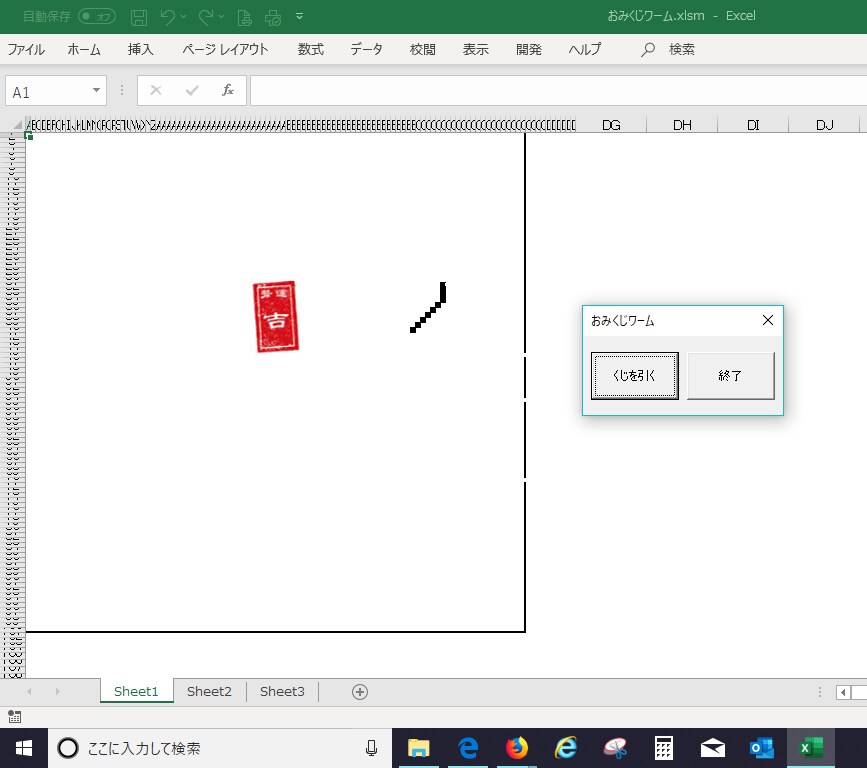Click the 検索 search magnifier box

(667, 49)
